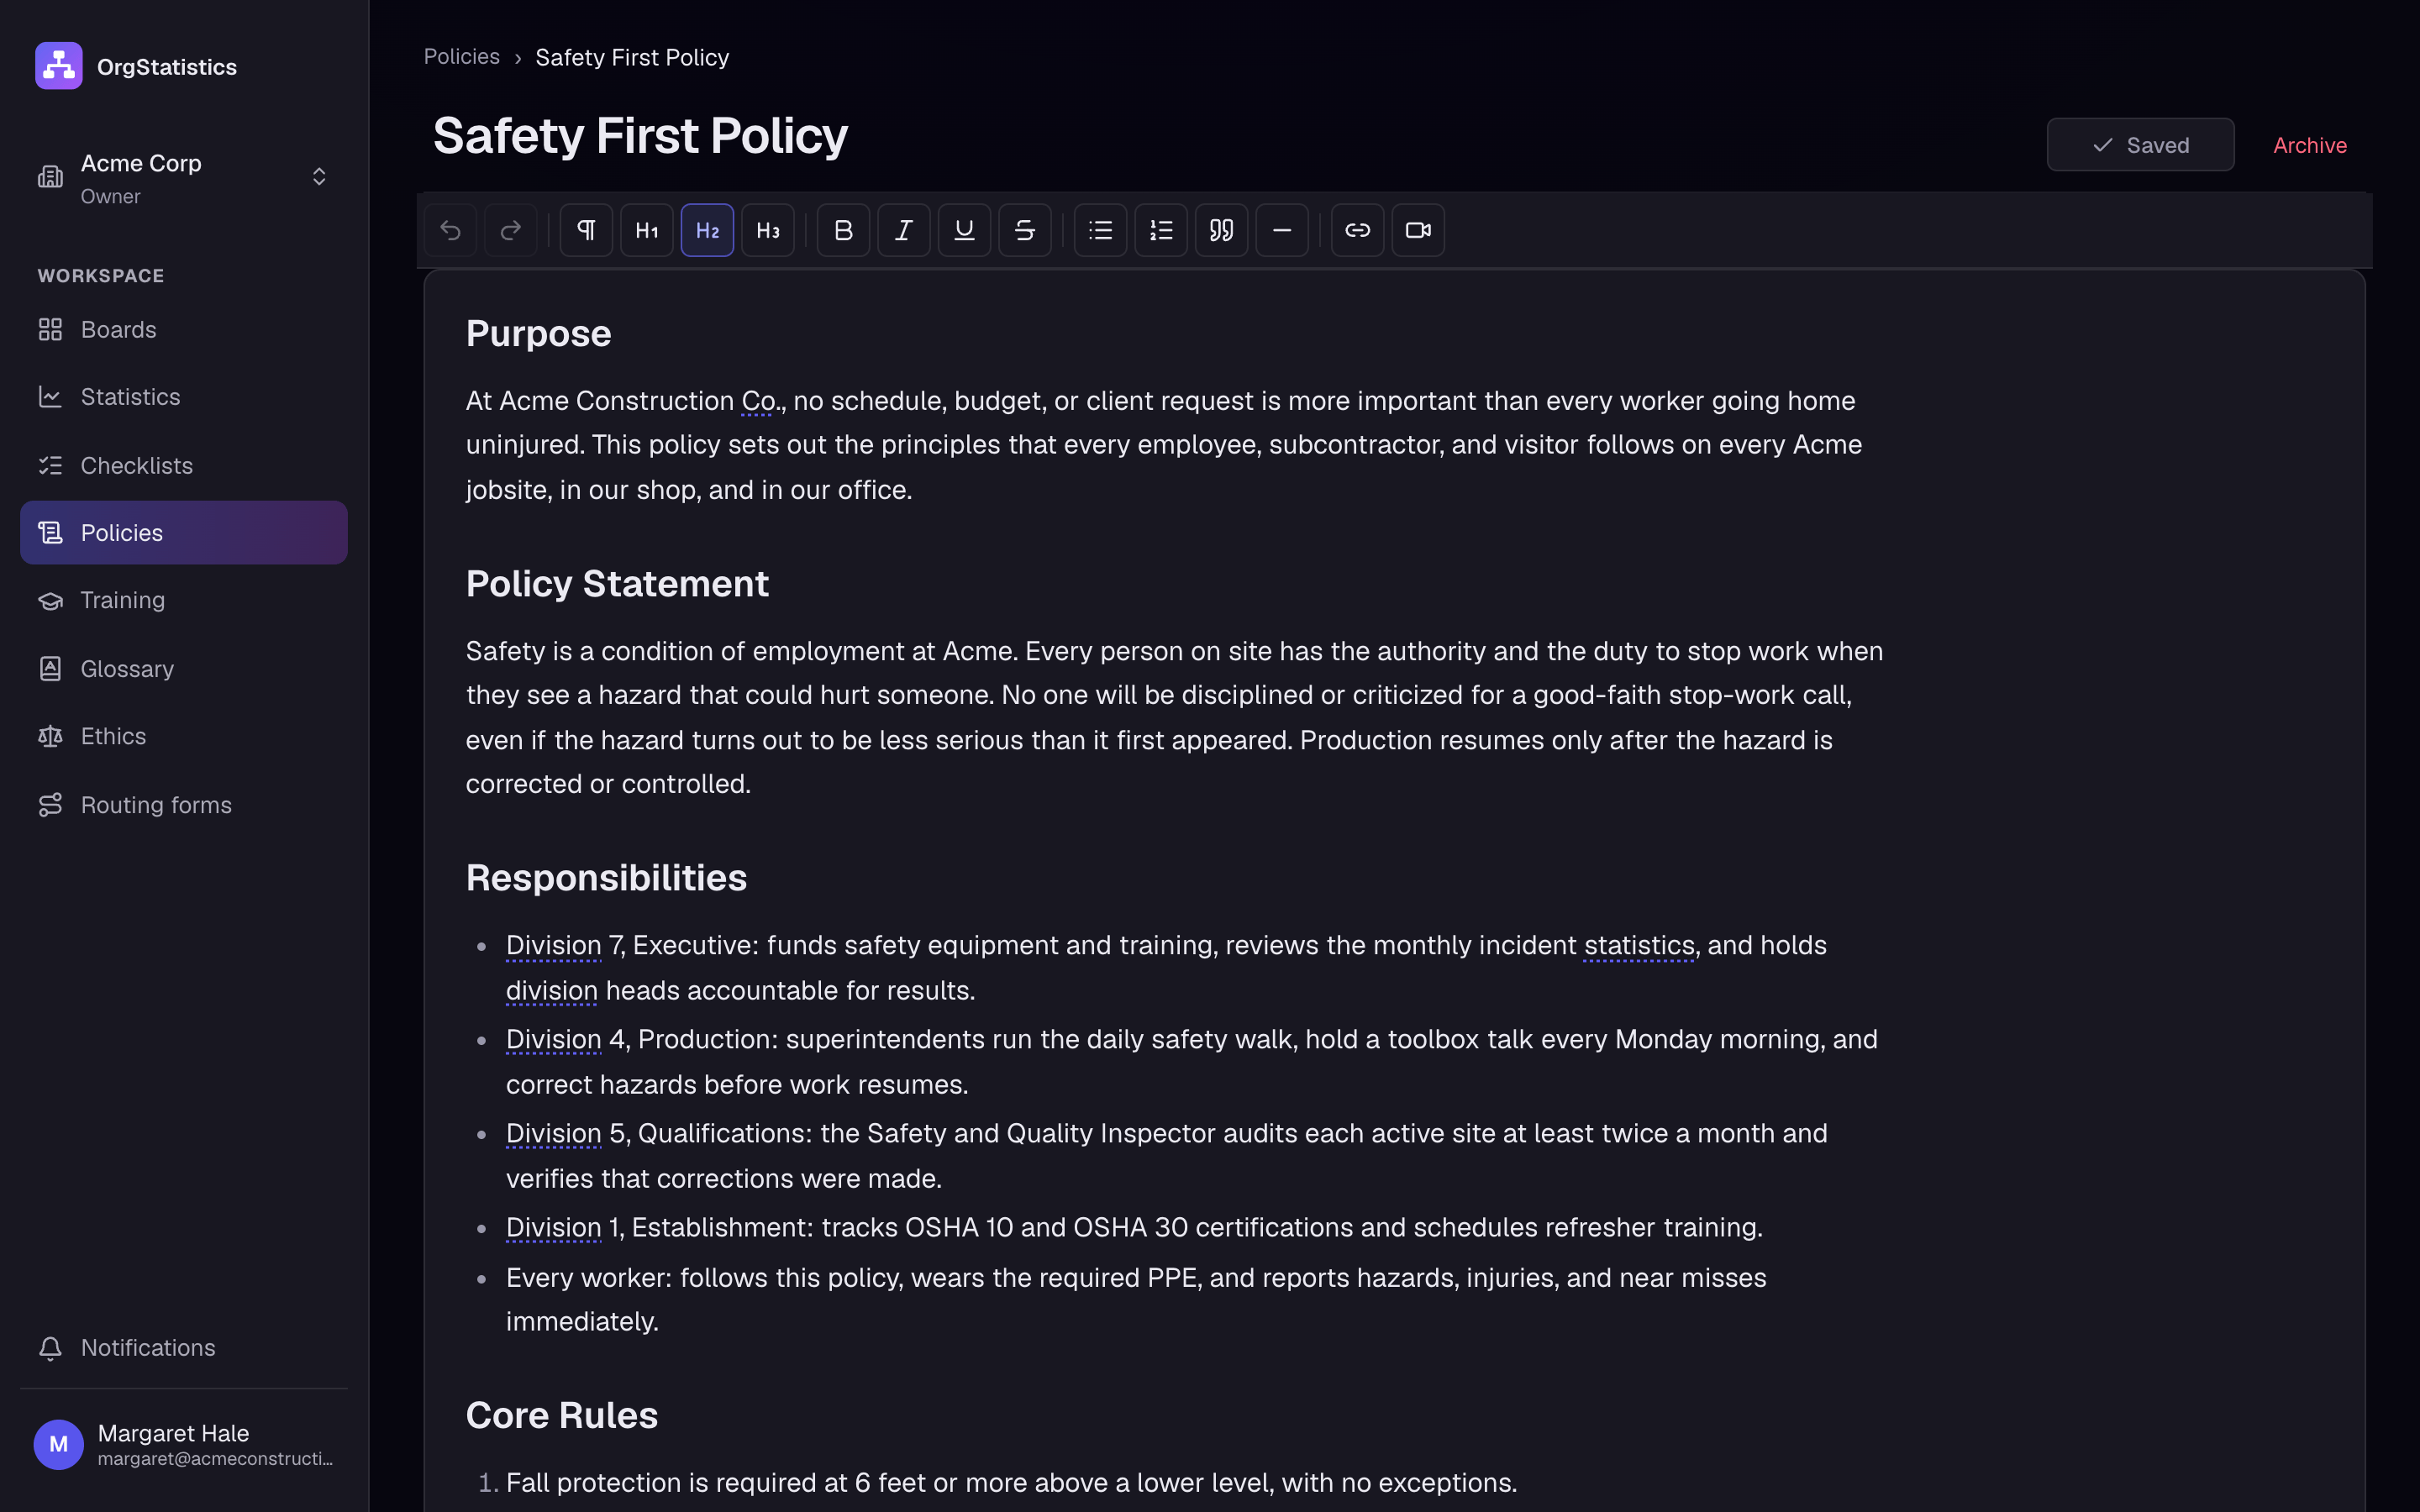Open the Acme Corp organization switcher
Image resolution: width=2420 pixels, height=1512 pixels.
coord(184,178)
